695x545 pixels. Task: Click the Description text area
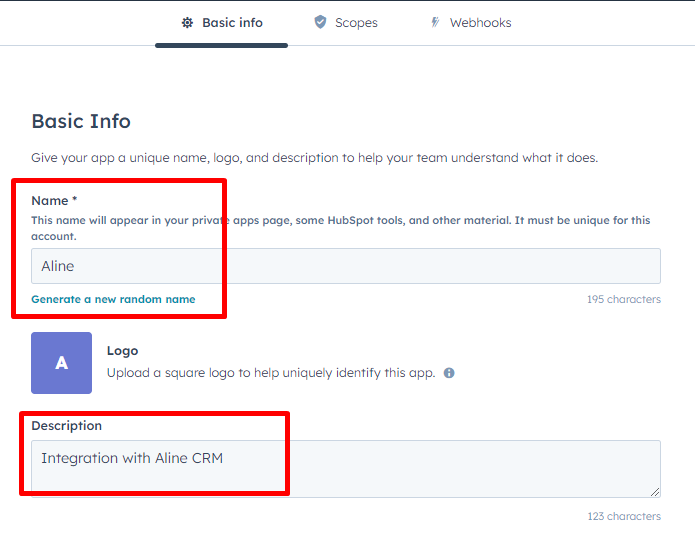coord(346,469)
